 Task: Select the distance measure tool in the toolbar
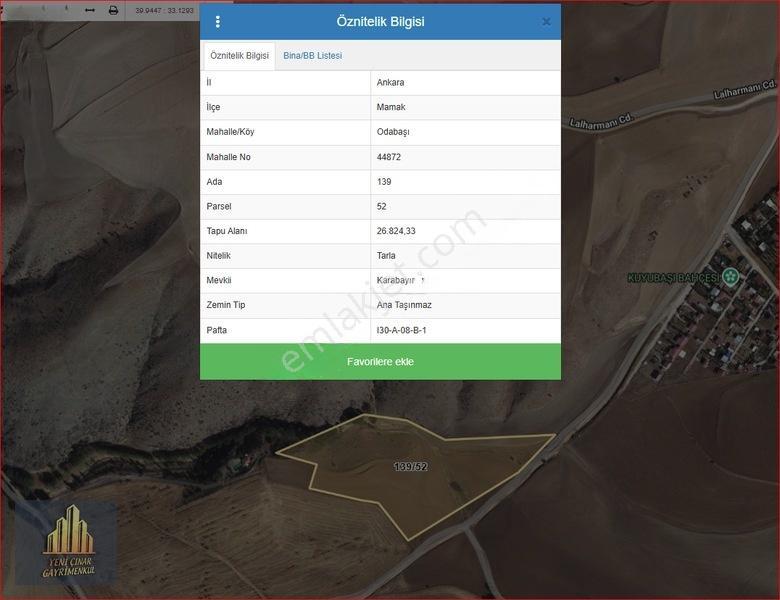[x=90, y=10]
